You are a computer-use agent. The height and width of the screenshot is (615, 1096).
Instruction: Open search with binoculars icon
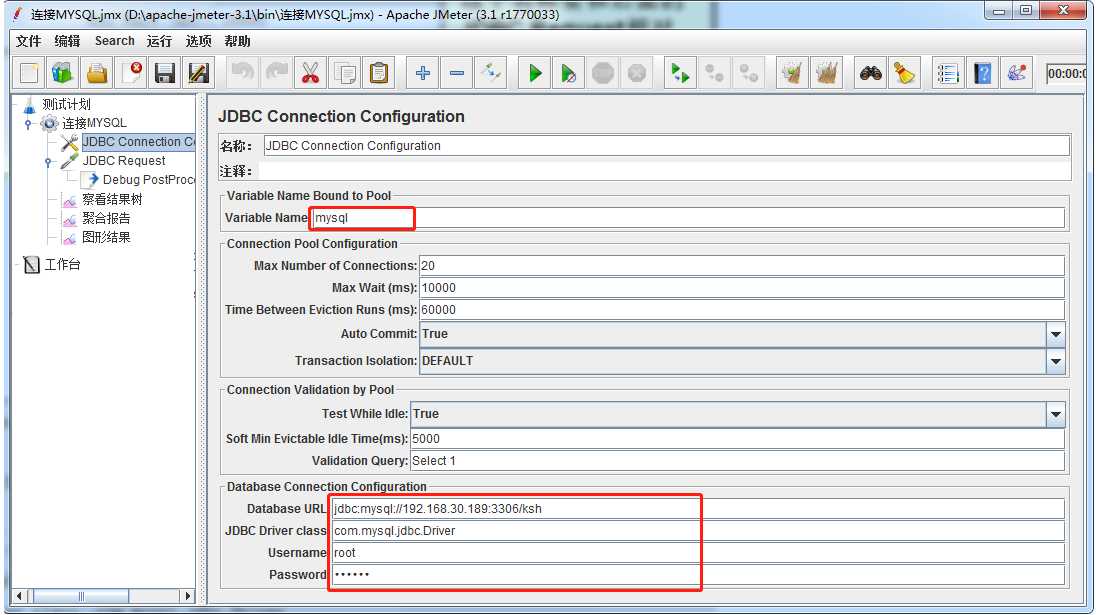[x=870, y=73]
